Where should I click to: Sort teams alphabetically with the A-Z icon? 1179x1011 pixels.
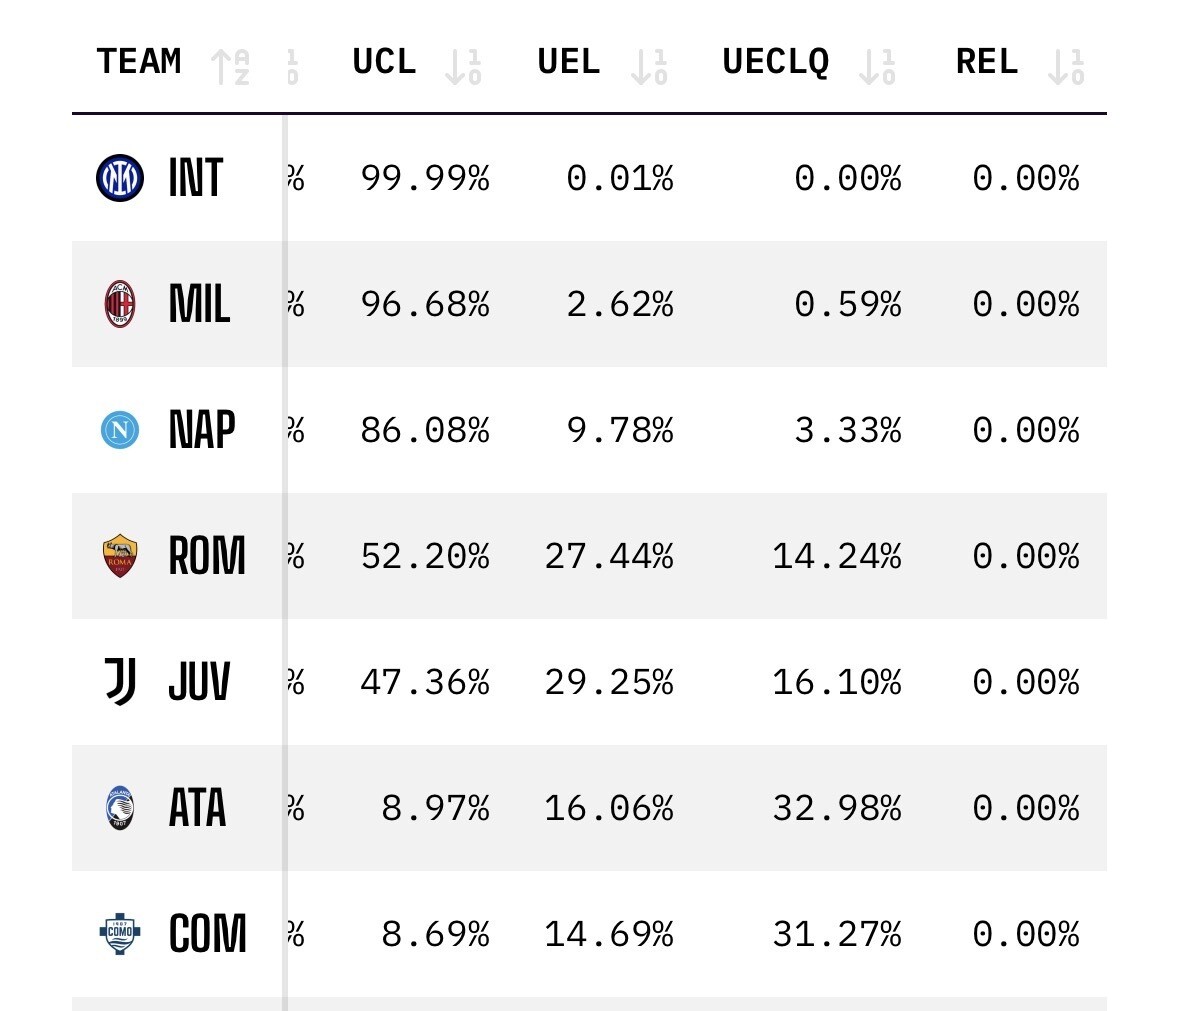[x=231, y=66]
